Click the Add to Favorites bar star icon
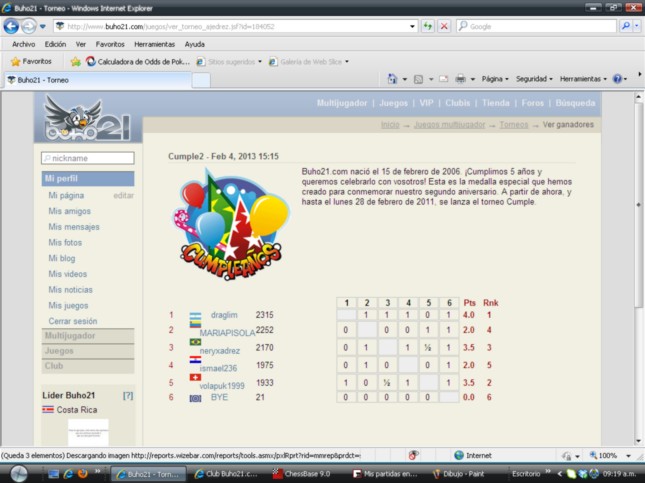The image size is (645, 483). pyautogui.click(x=75, y=62)
